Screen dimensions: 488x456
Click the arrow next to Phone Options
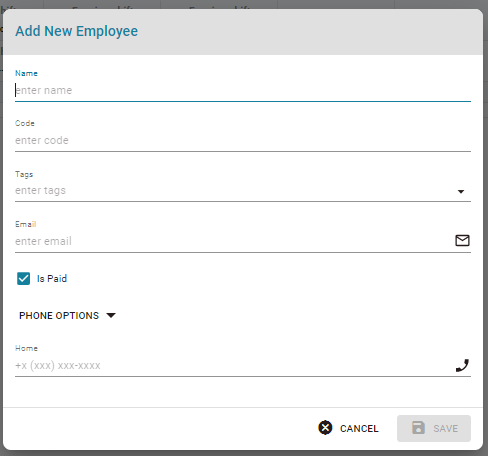[111, 315]
